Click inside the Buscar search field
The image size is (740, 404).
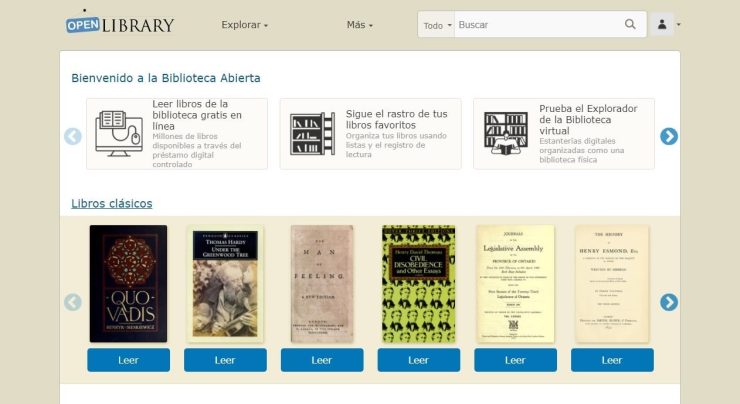(x=538, y=25)
